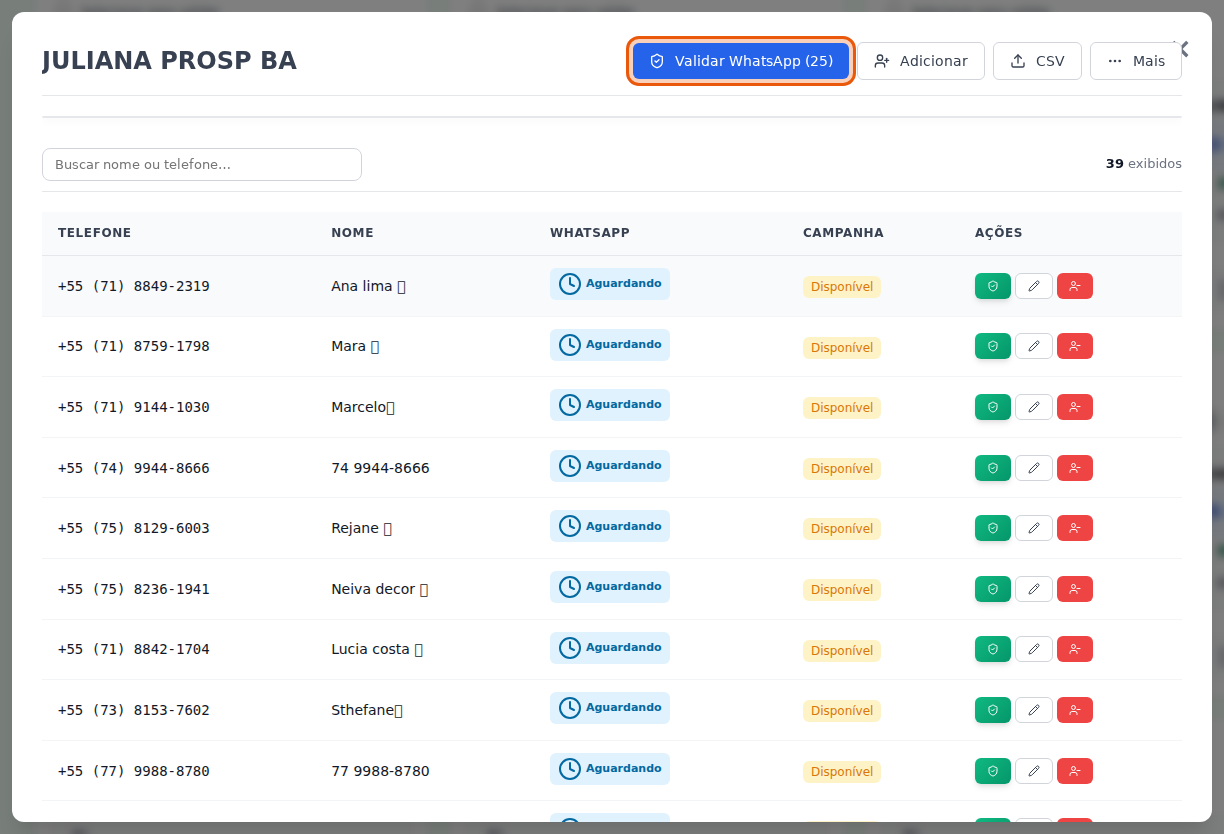Click the AÇÕES column header

[998, 233]
